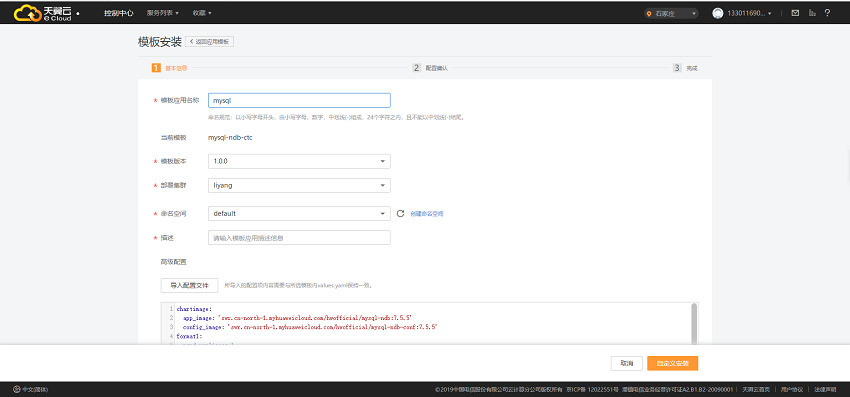Click the 取消 cancel button
Screen dimensions: 850x397
point(627,363)
